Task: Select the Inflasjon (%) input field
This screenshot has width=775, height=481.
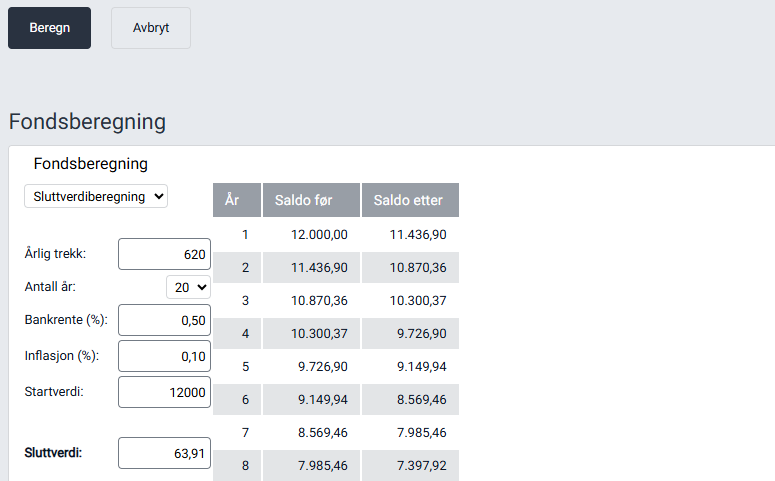Action: click(x=164, y=356)
